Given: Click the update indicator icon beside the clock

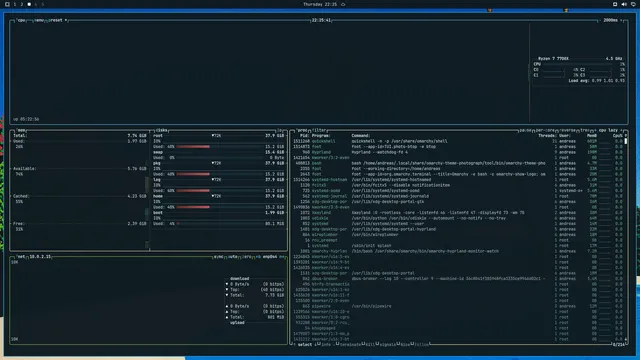Looking at the screenshot, I should click(343, 4).
